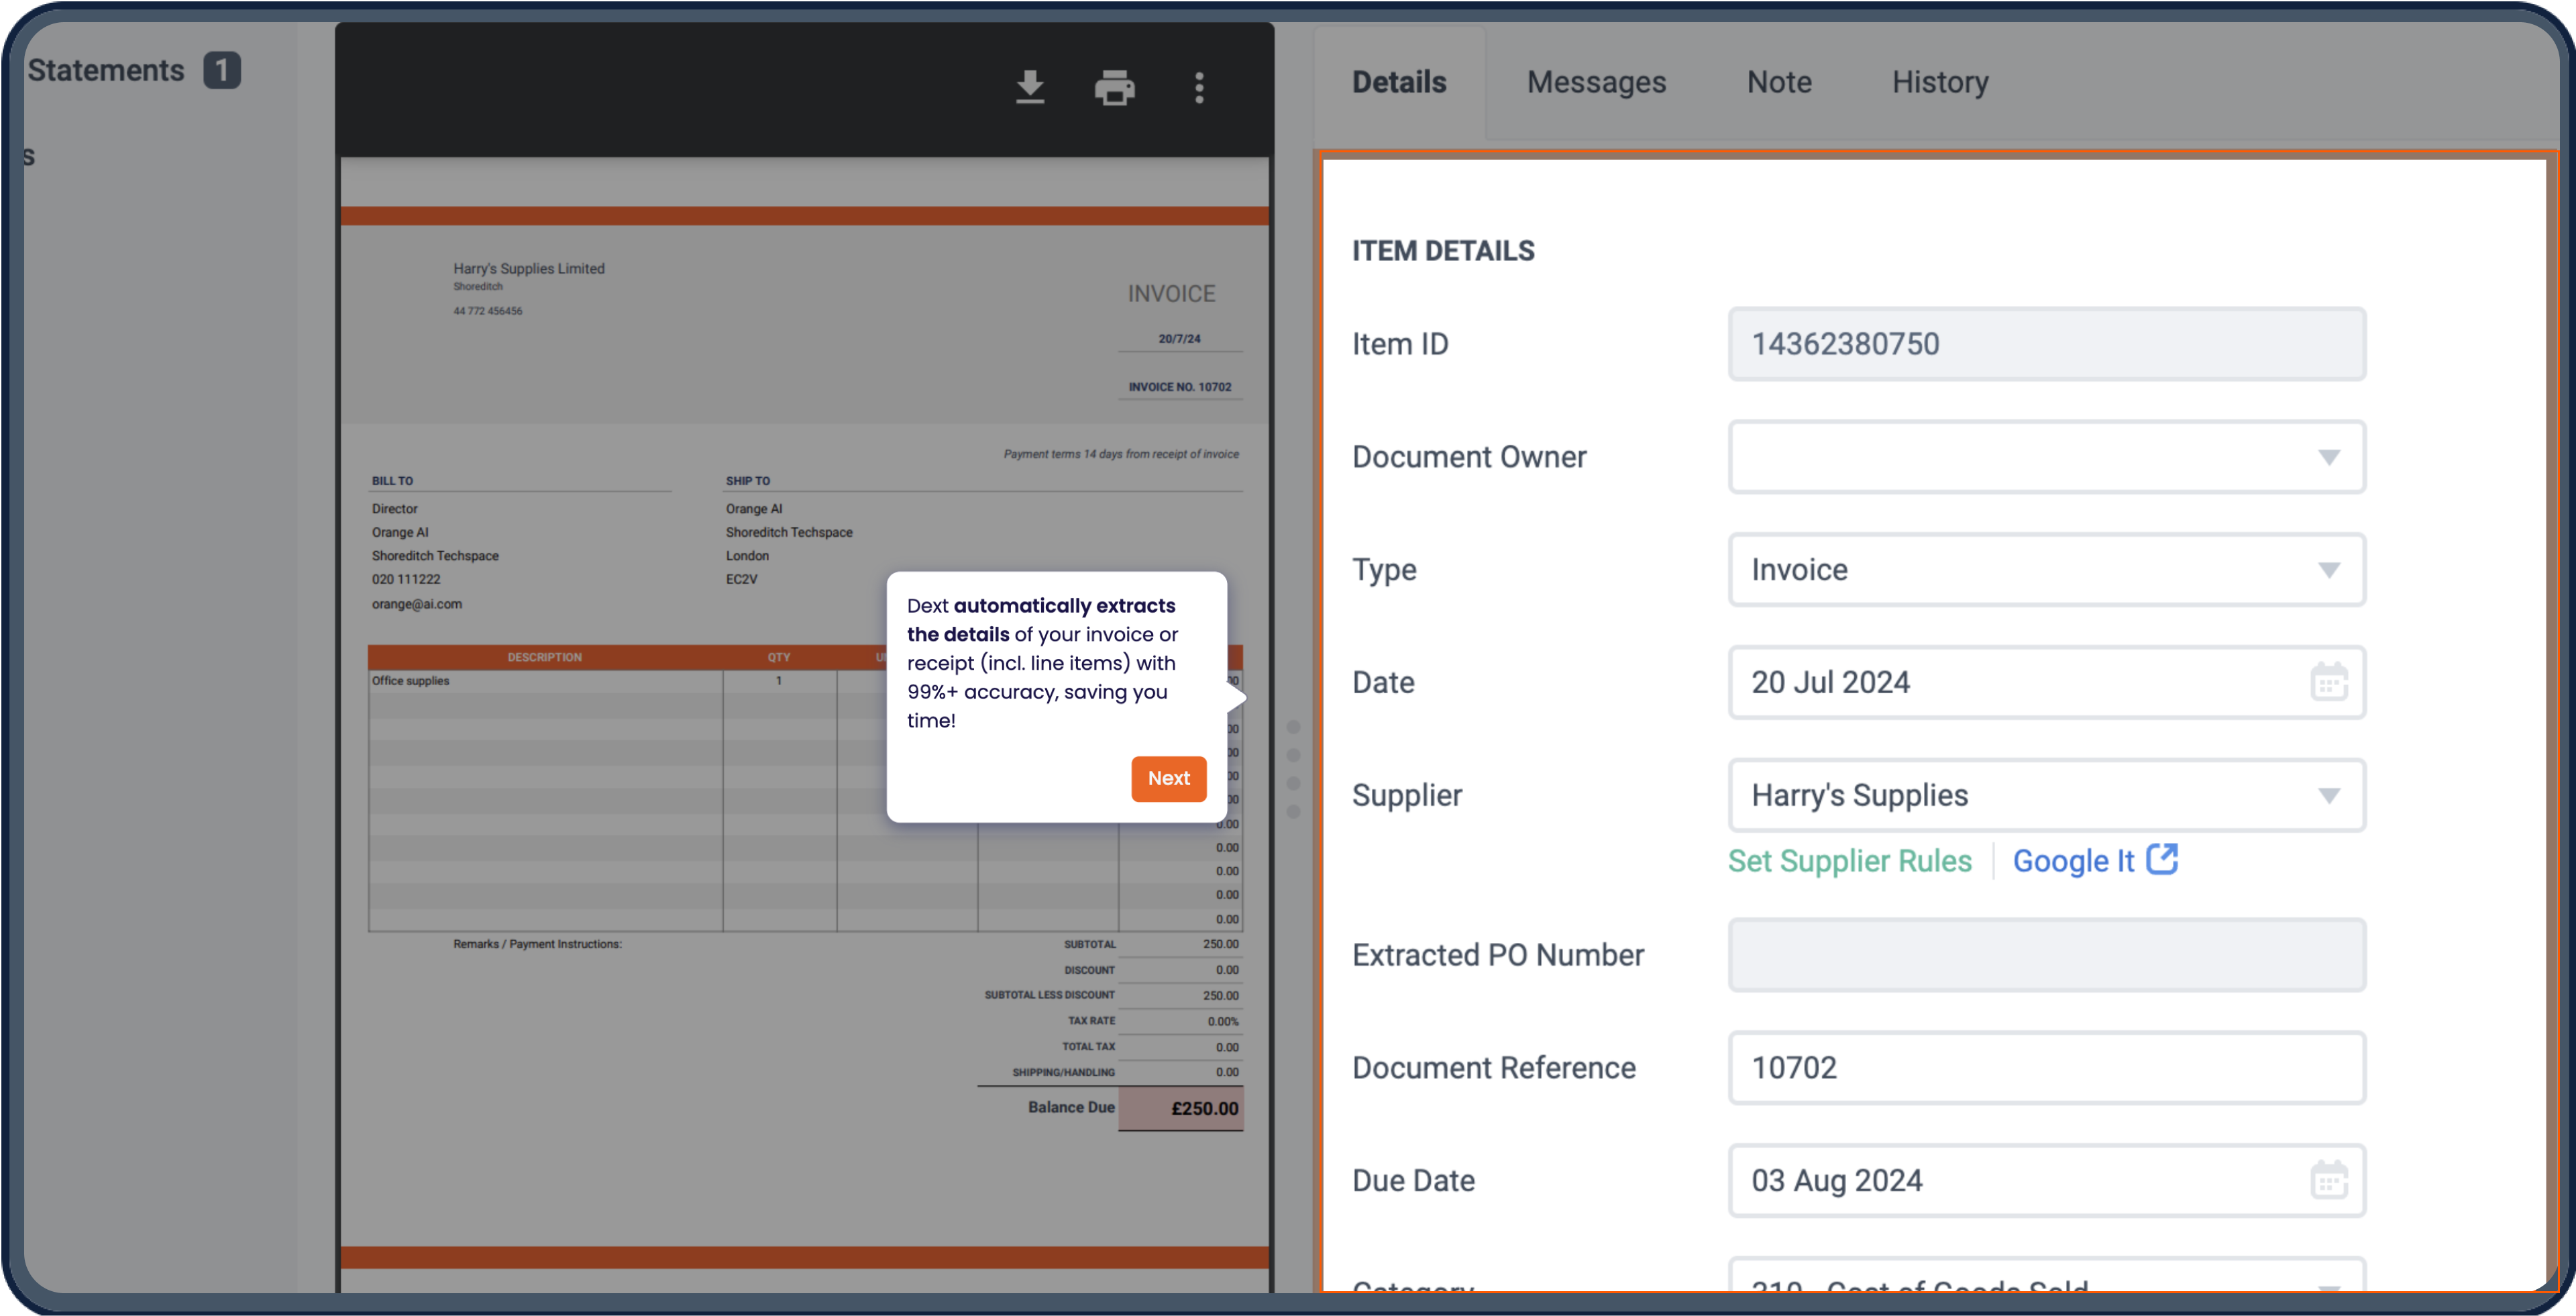Image resolution: width=2576 pixels, height=1316 pixels.
Task: Switch to the Messages tab
Action: coord(1597,81)
